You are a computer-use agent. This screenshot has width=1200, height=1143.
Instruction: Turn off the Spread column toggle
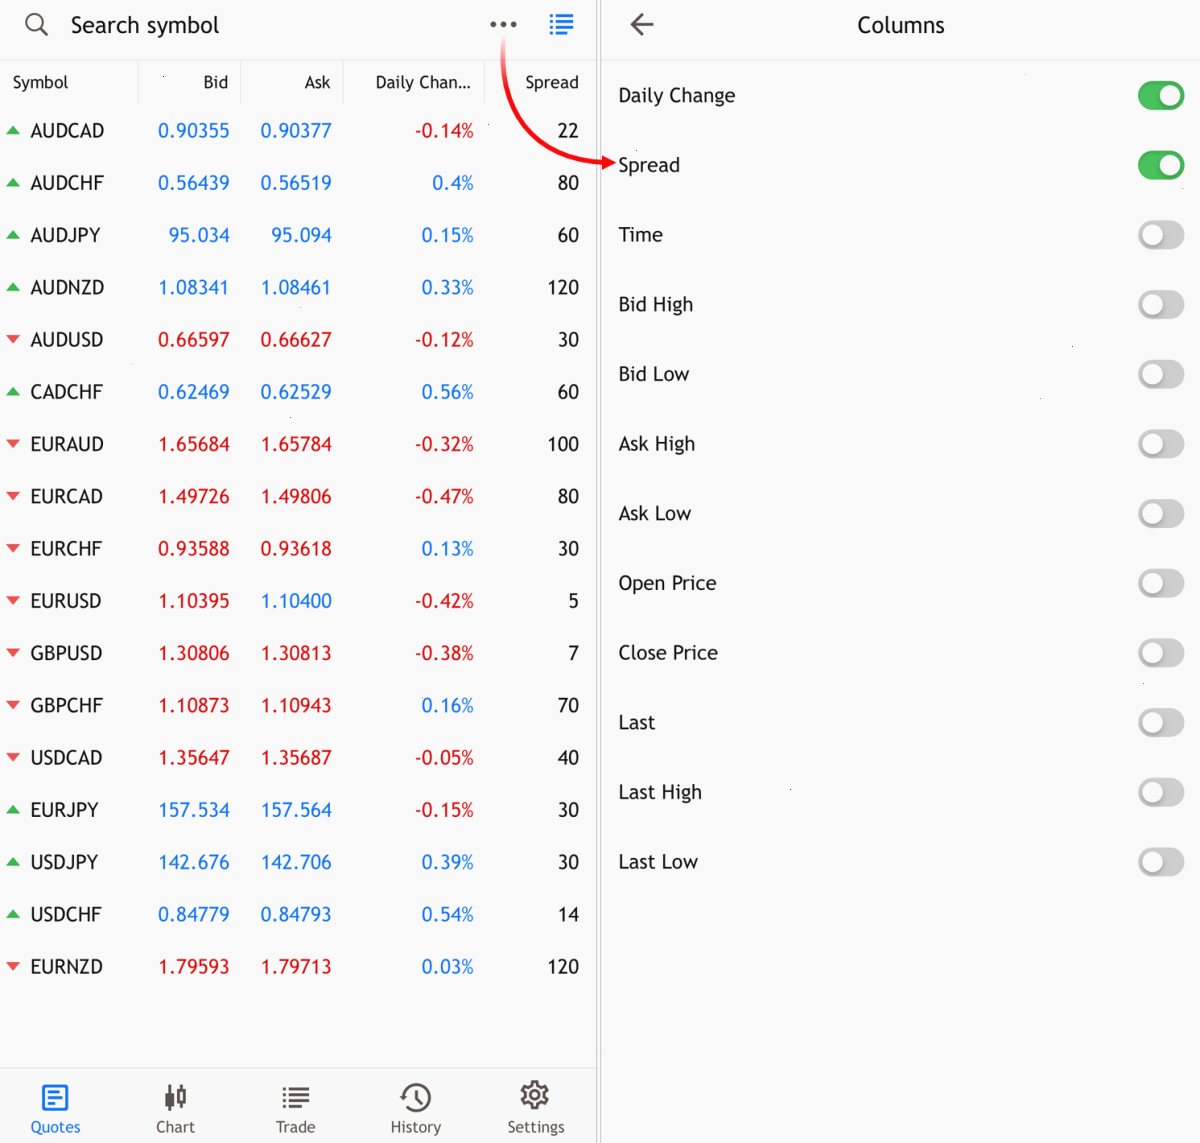click(x=1161, y=165)
